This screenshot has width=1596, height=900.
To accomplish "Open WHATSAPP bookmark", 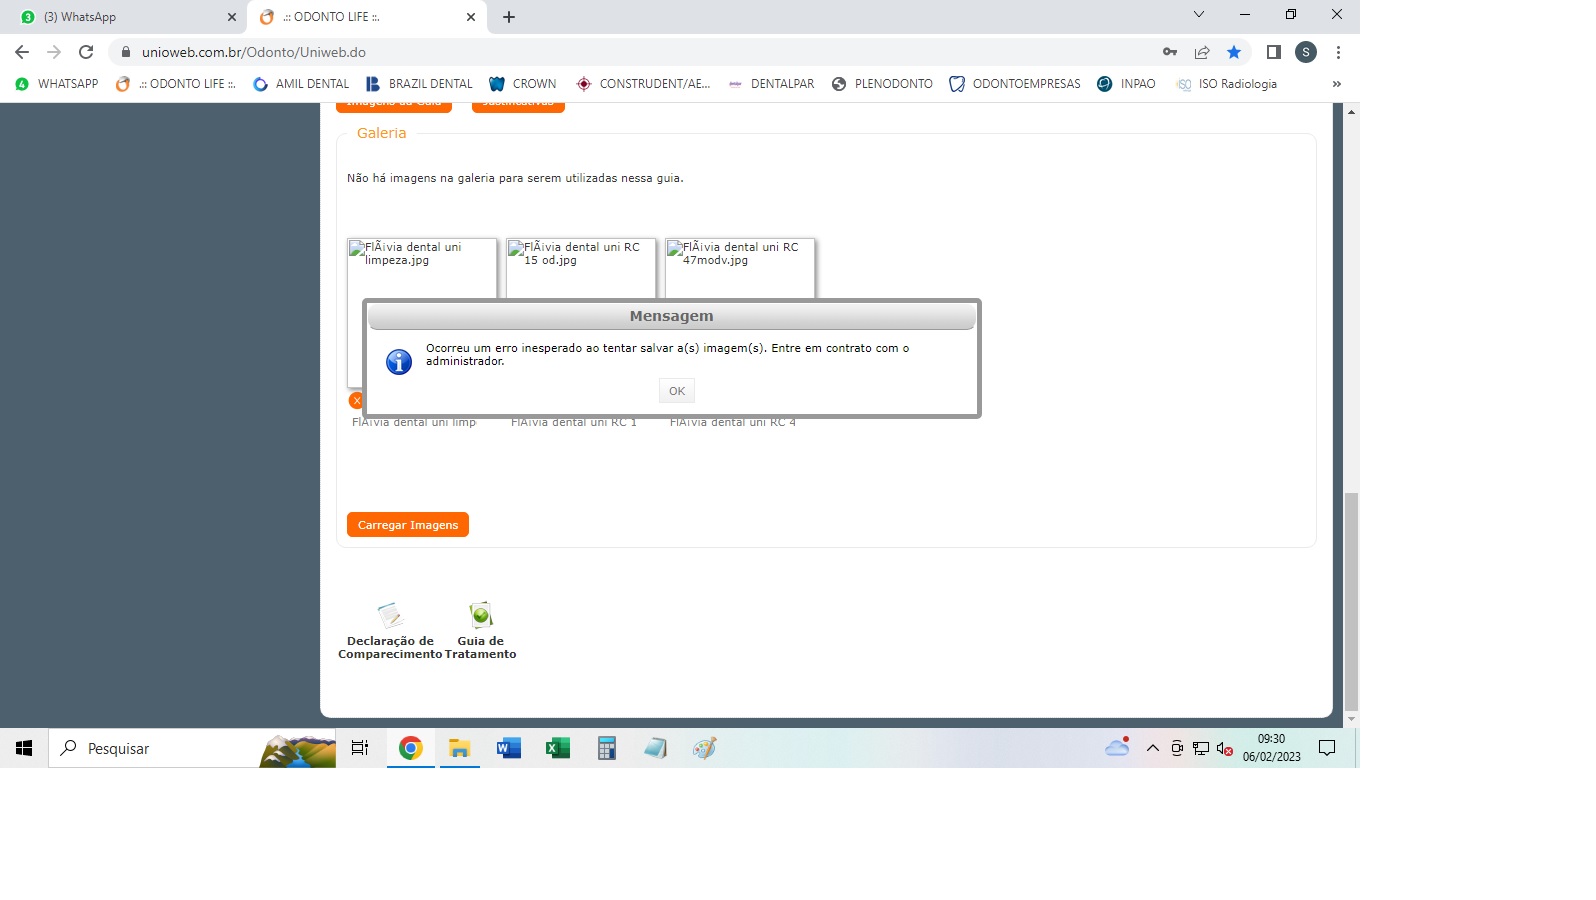I will (x=57, y=84).
